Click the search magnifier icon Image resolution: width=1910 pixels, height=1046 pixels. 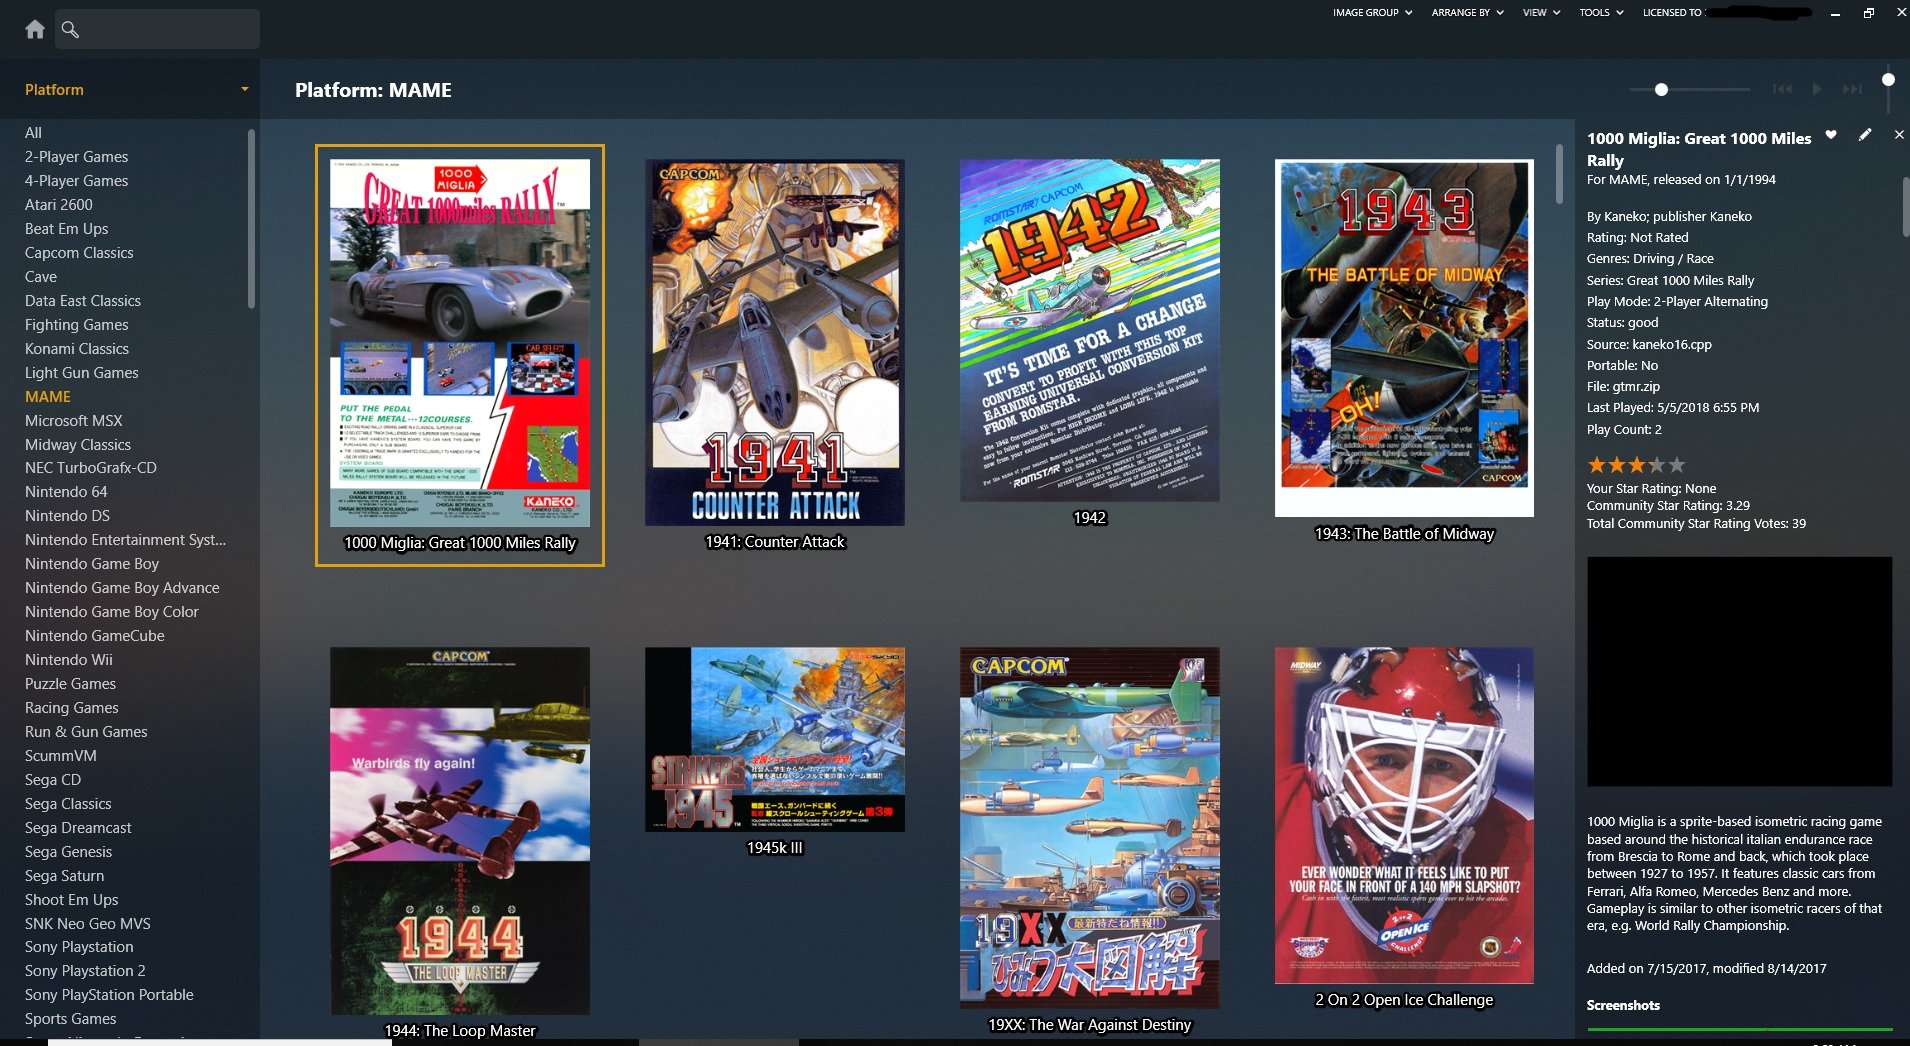pyautogui.click(x=70, y=29)
